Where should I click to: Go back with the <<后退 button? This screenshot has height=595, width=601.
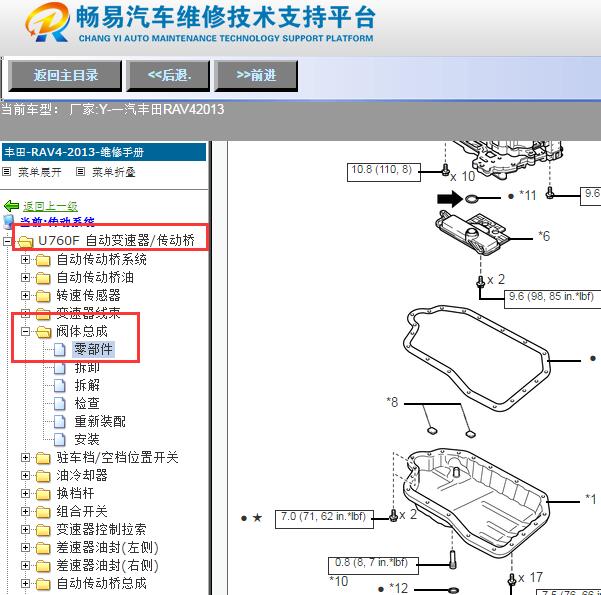(x=168, y=76)
